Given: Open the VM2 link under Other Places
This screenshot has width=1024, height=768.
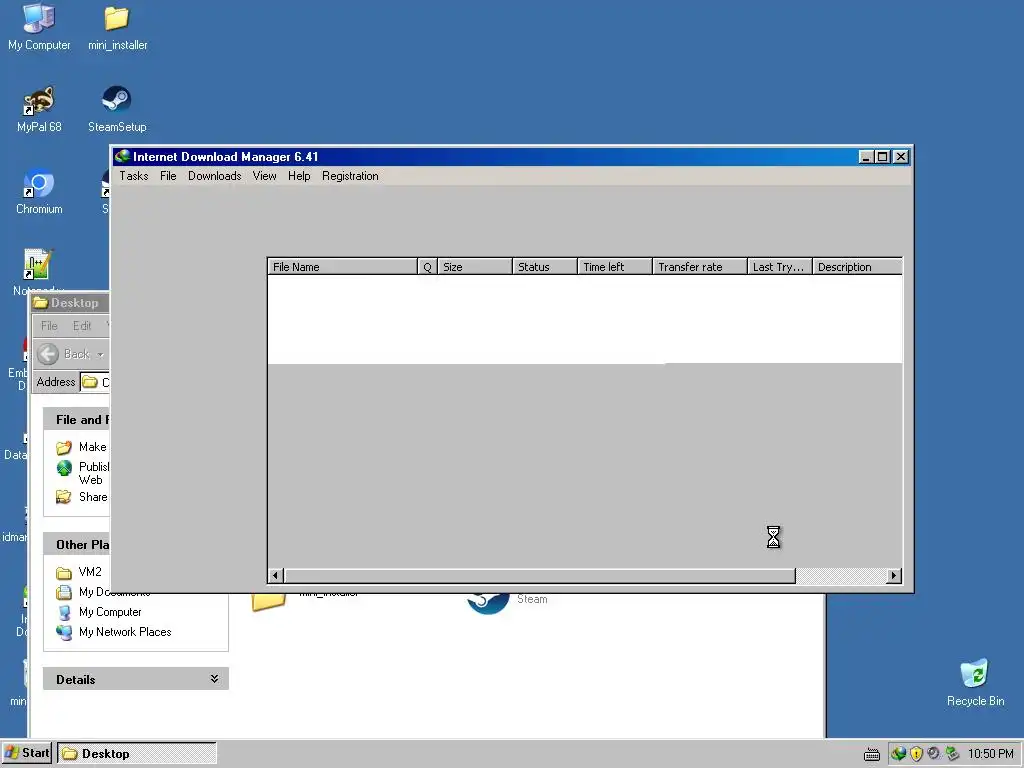Looking at the screenshot, I should click(x=90, y=572).
